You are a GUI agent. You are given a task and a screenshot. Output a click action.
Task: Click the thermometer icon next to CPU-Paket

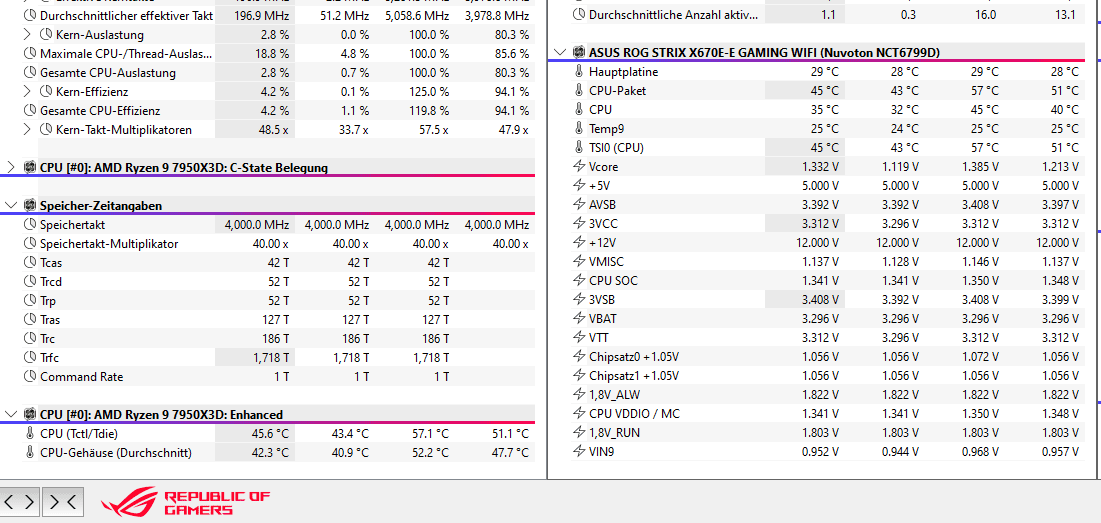tap(579, 91)
